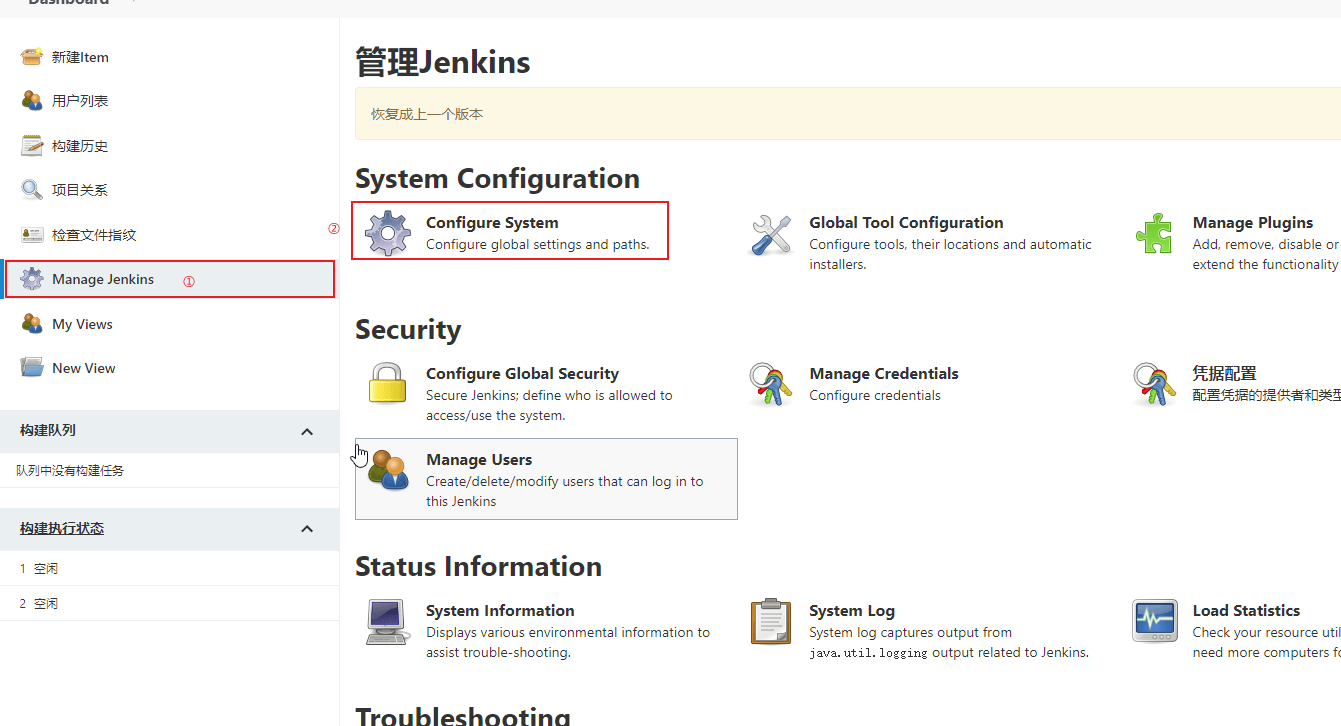The image size is (1341, 726).
Task: Select Manage Jenkins in sidebar
Action: [x=103, y=279]
